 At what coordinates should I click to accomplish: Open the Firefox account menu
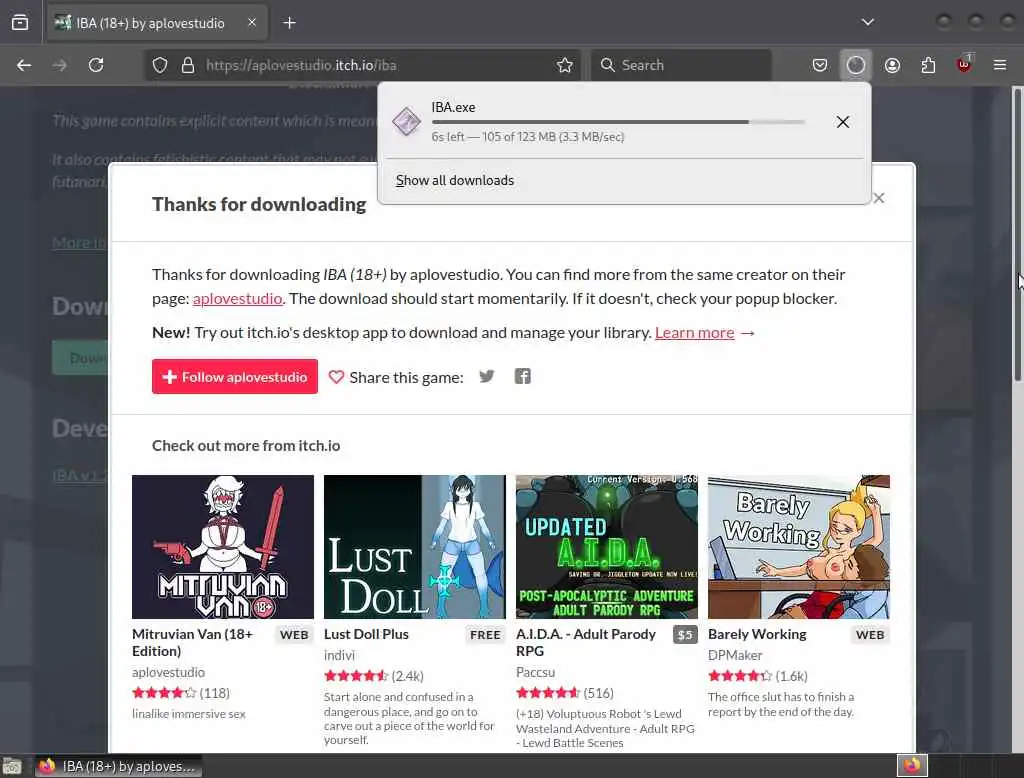click(x=892, y=65)
